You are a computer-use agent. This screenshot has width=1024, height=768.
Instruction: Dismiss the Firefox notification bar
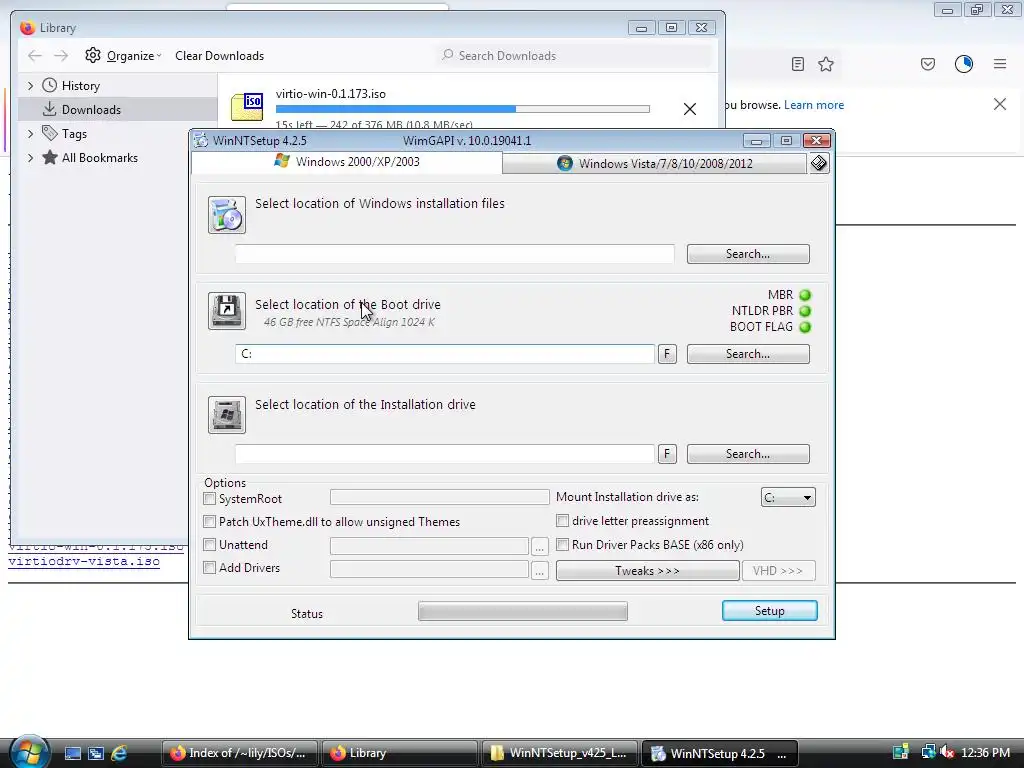pos(1000,104)
